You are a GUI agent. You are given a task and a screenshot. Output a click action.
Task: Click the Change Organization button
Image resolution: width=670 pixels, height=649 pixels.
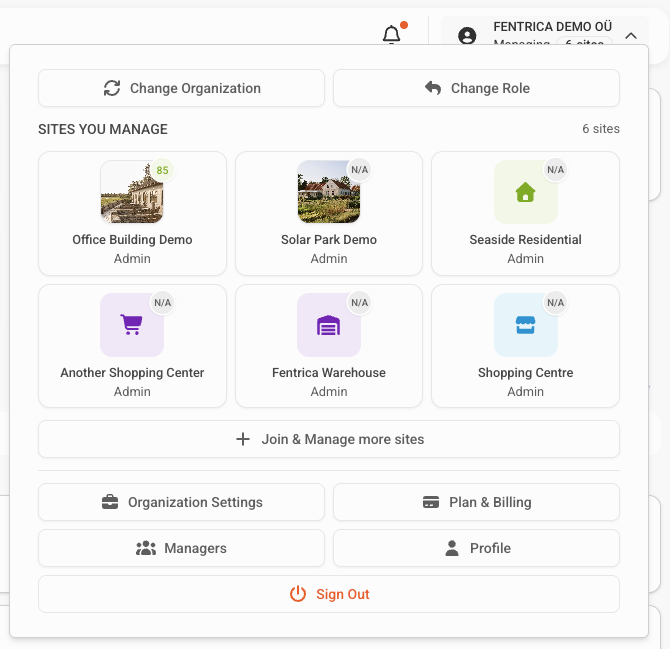181,88
